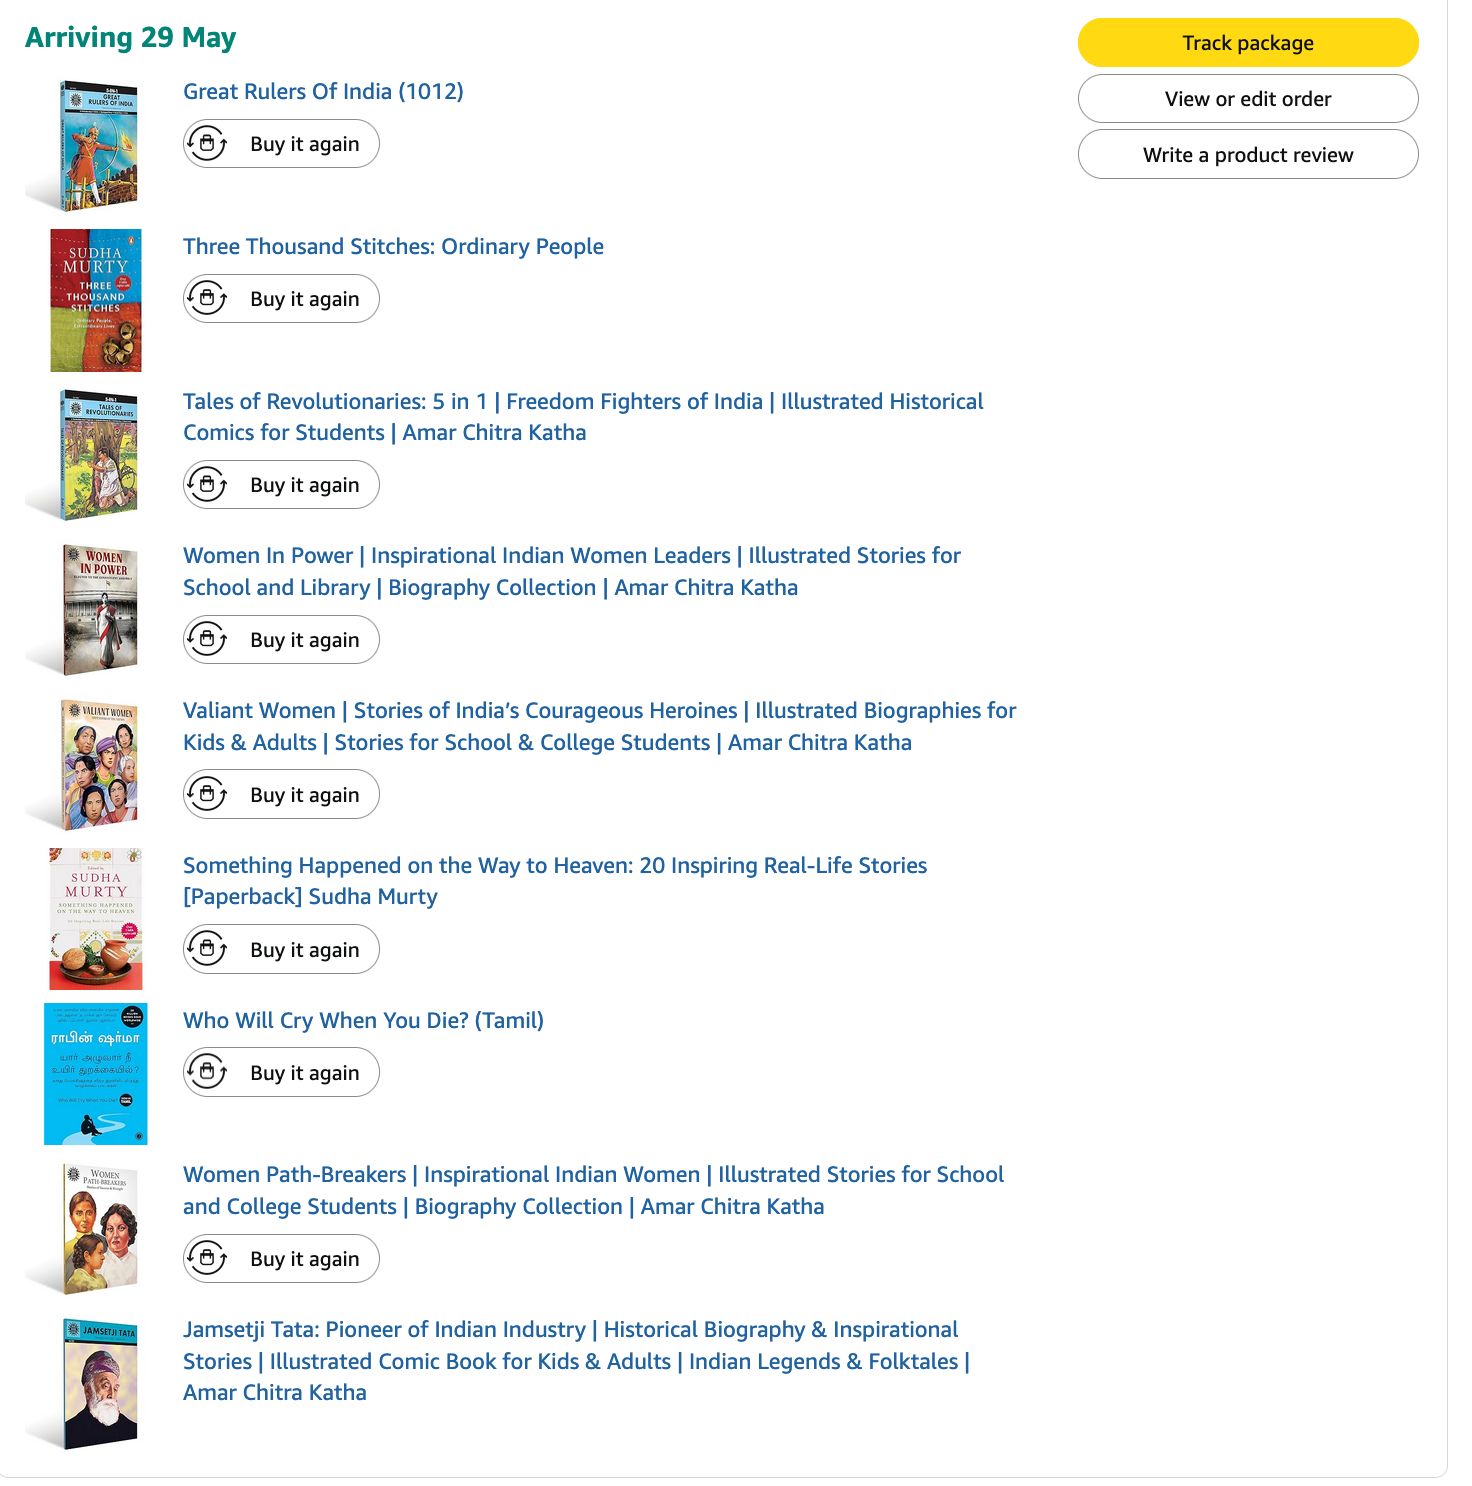
Task: Click reorder icon under Who Will Cry When You Die
Action: point(207,1073)
